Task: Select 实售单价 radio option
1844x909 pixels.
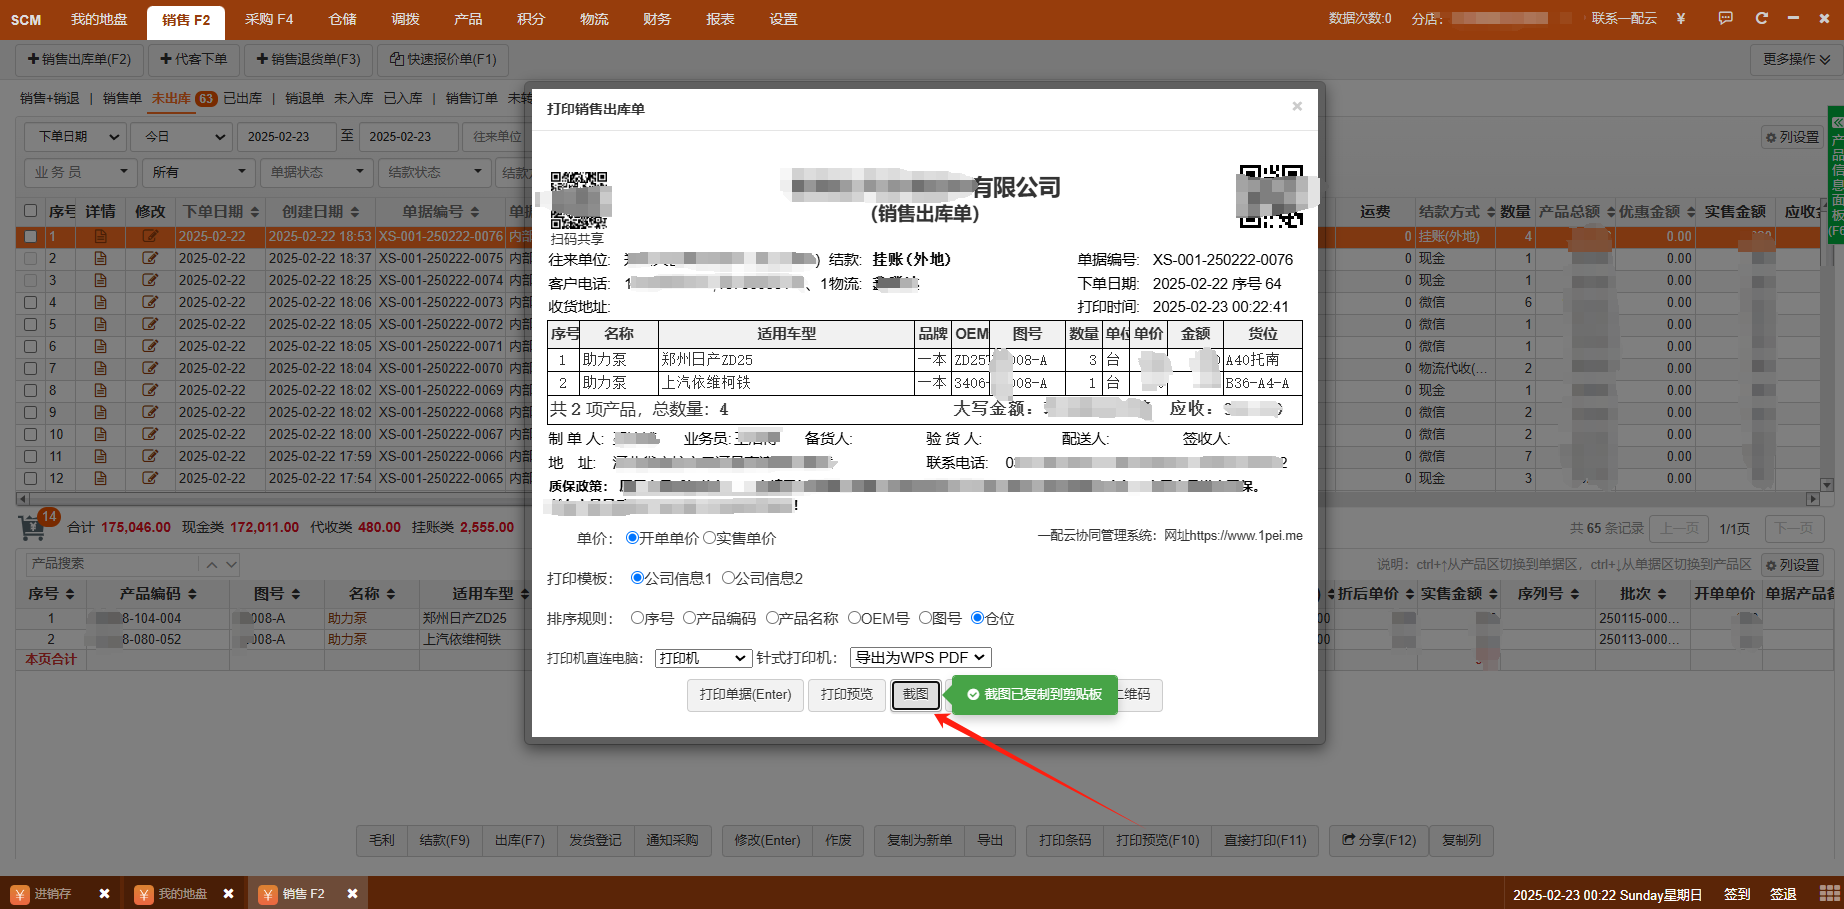Action: 709,538
